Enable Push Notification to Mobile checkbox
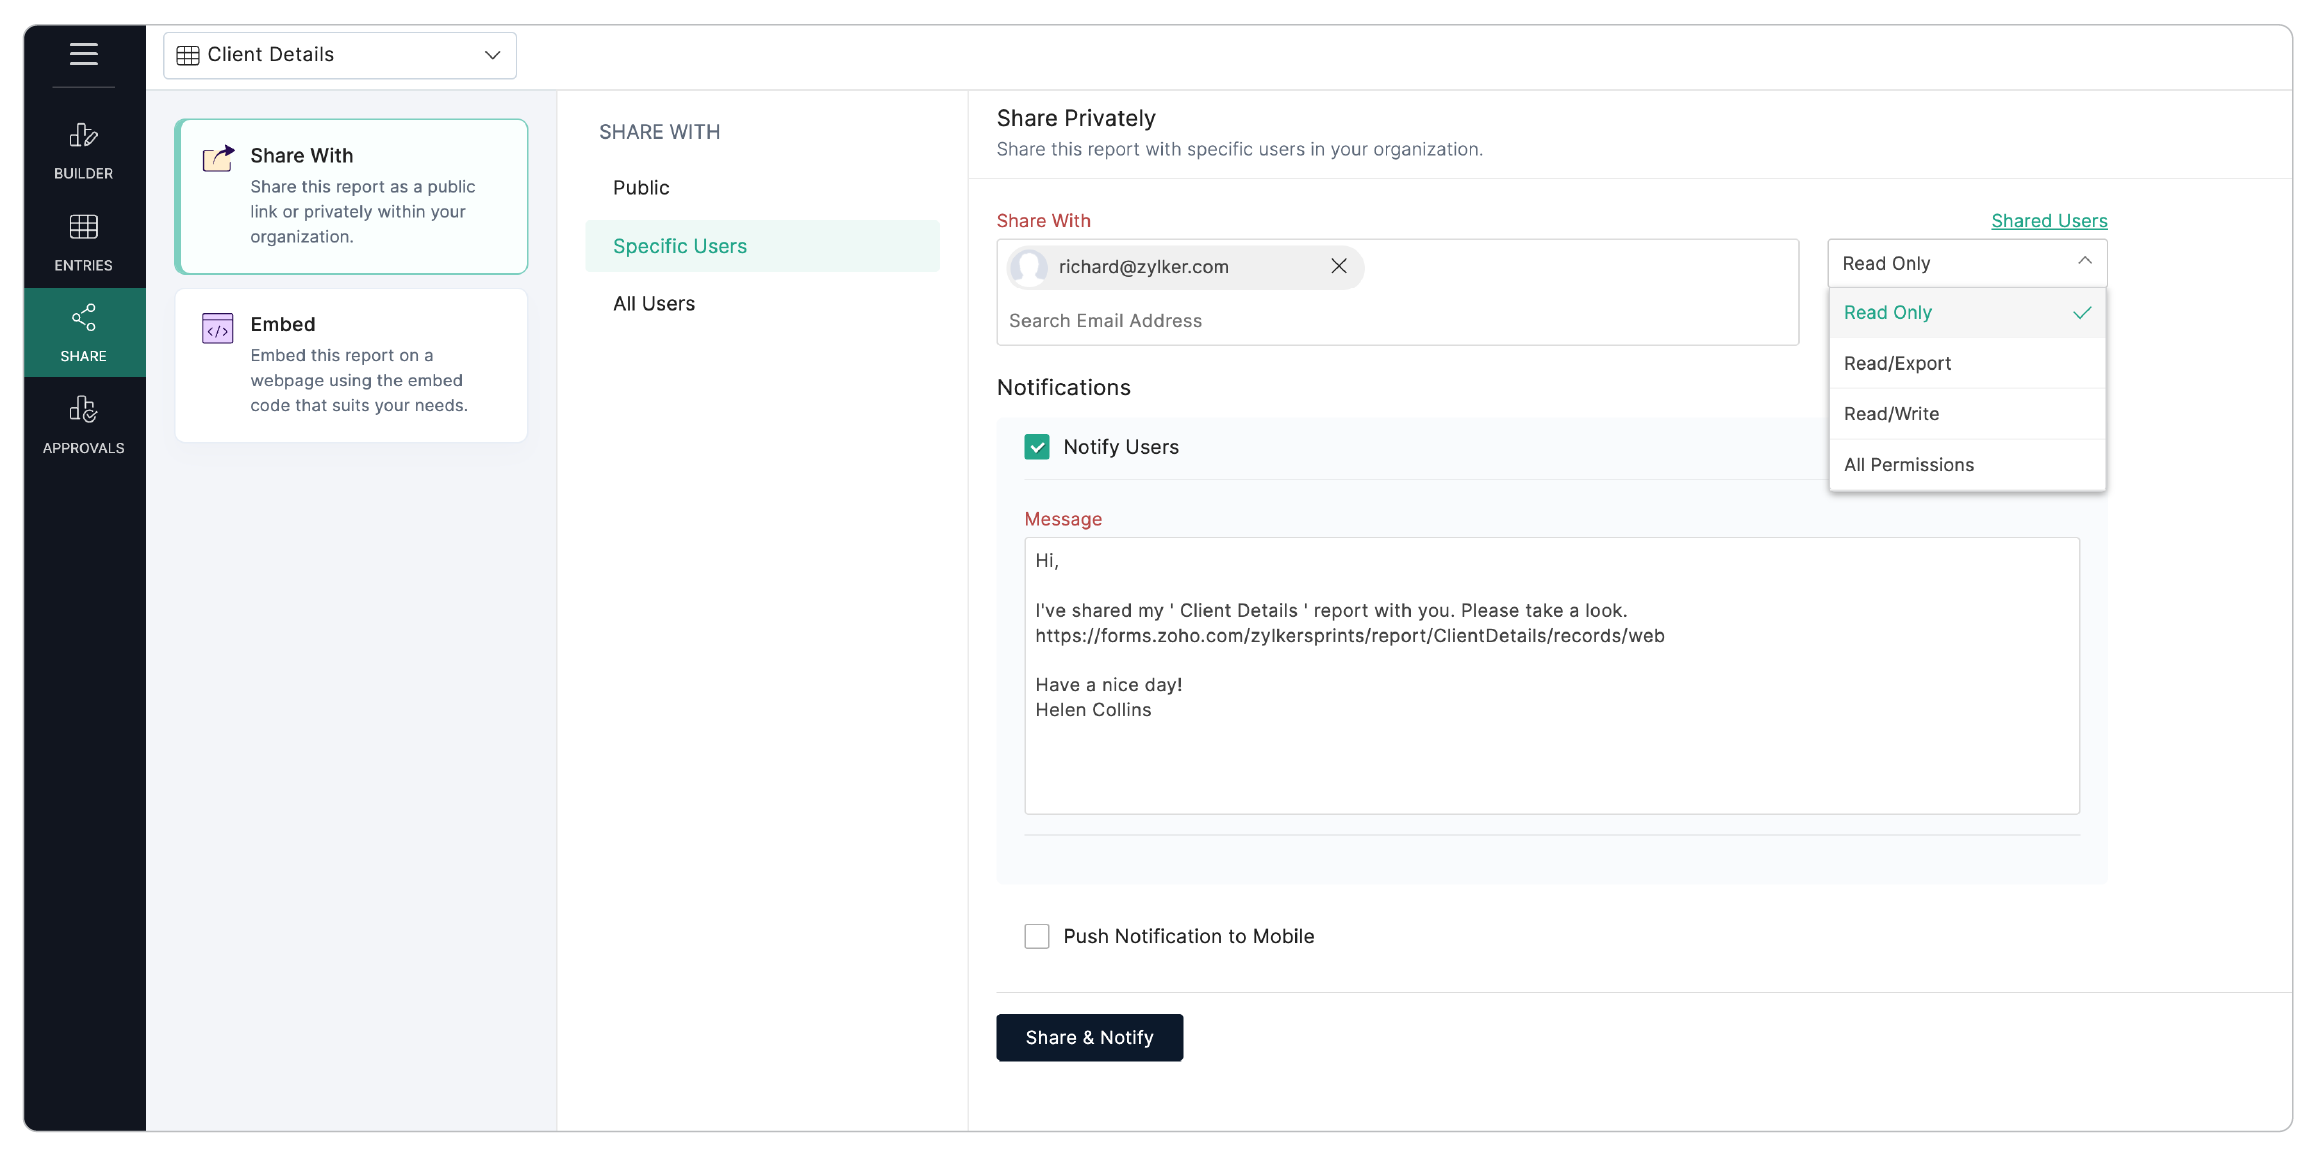This screenshot has height=1157, width=2317. coord(1037,936)
